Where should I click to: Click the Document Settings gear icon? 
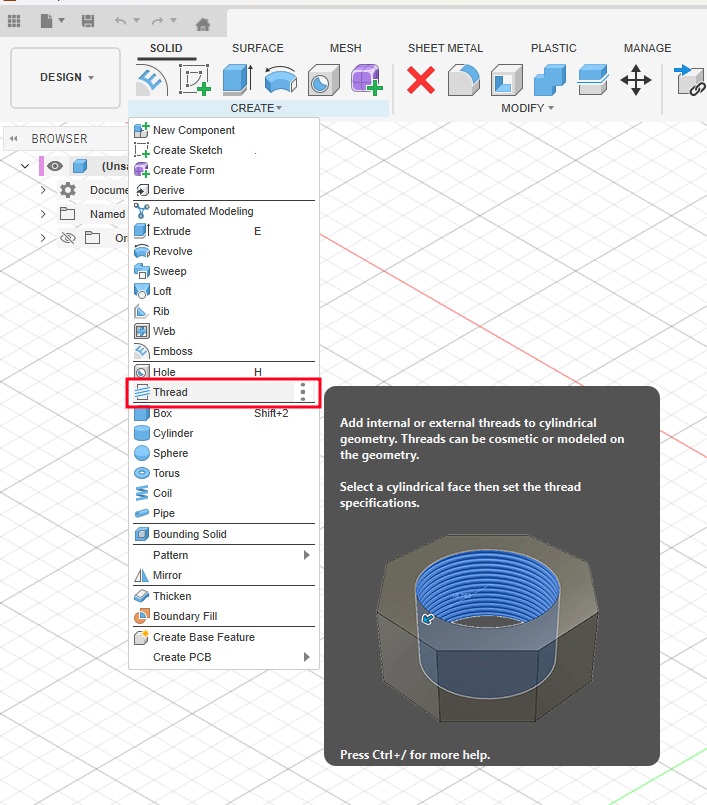[x=68, y=190]
